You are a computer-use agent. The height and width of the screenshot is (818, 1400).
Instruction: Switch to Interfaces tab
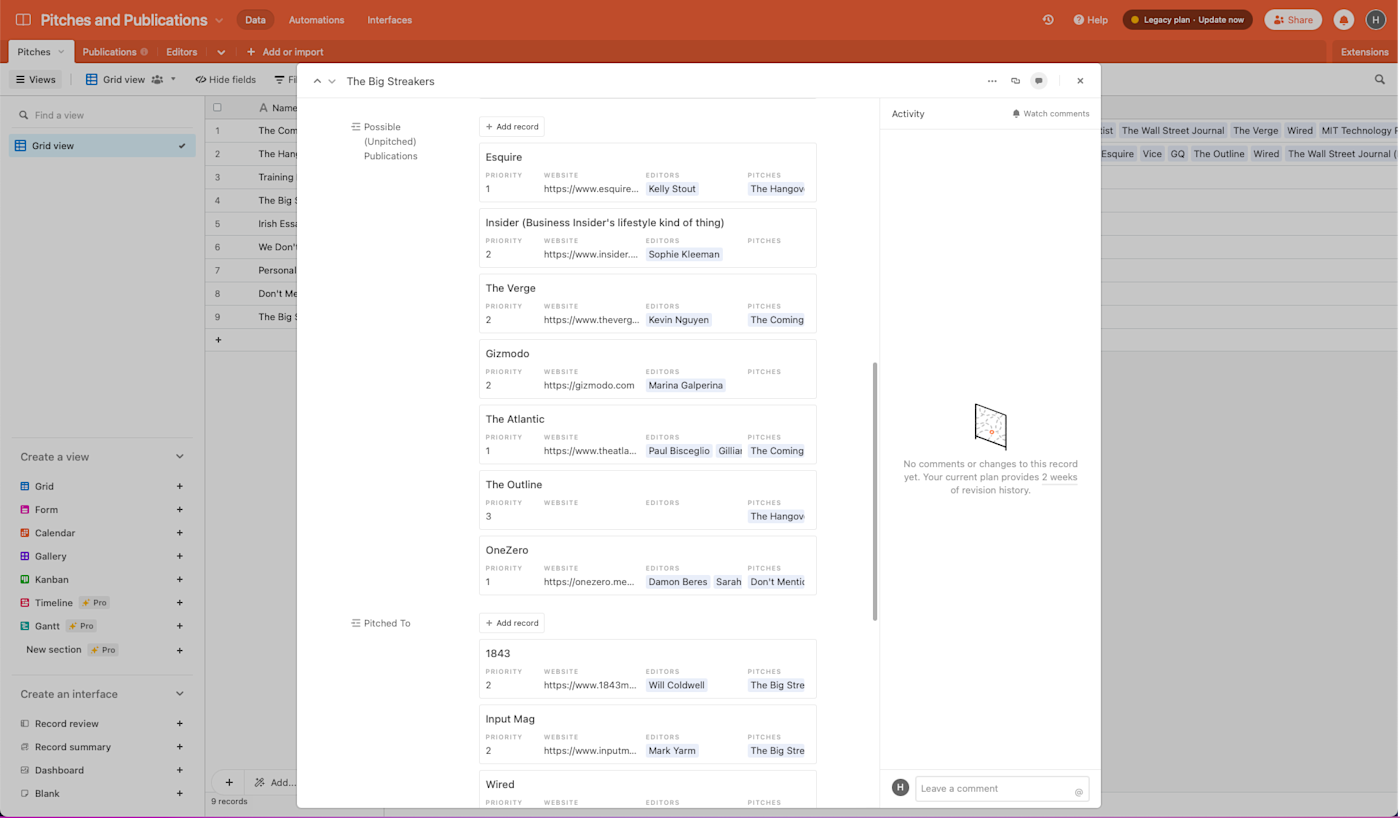coord(389,20)
